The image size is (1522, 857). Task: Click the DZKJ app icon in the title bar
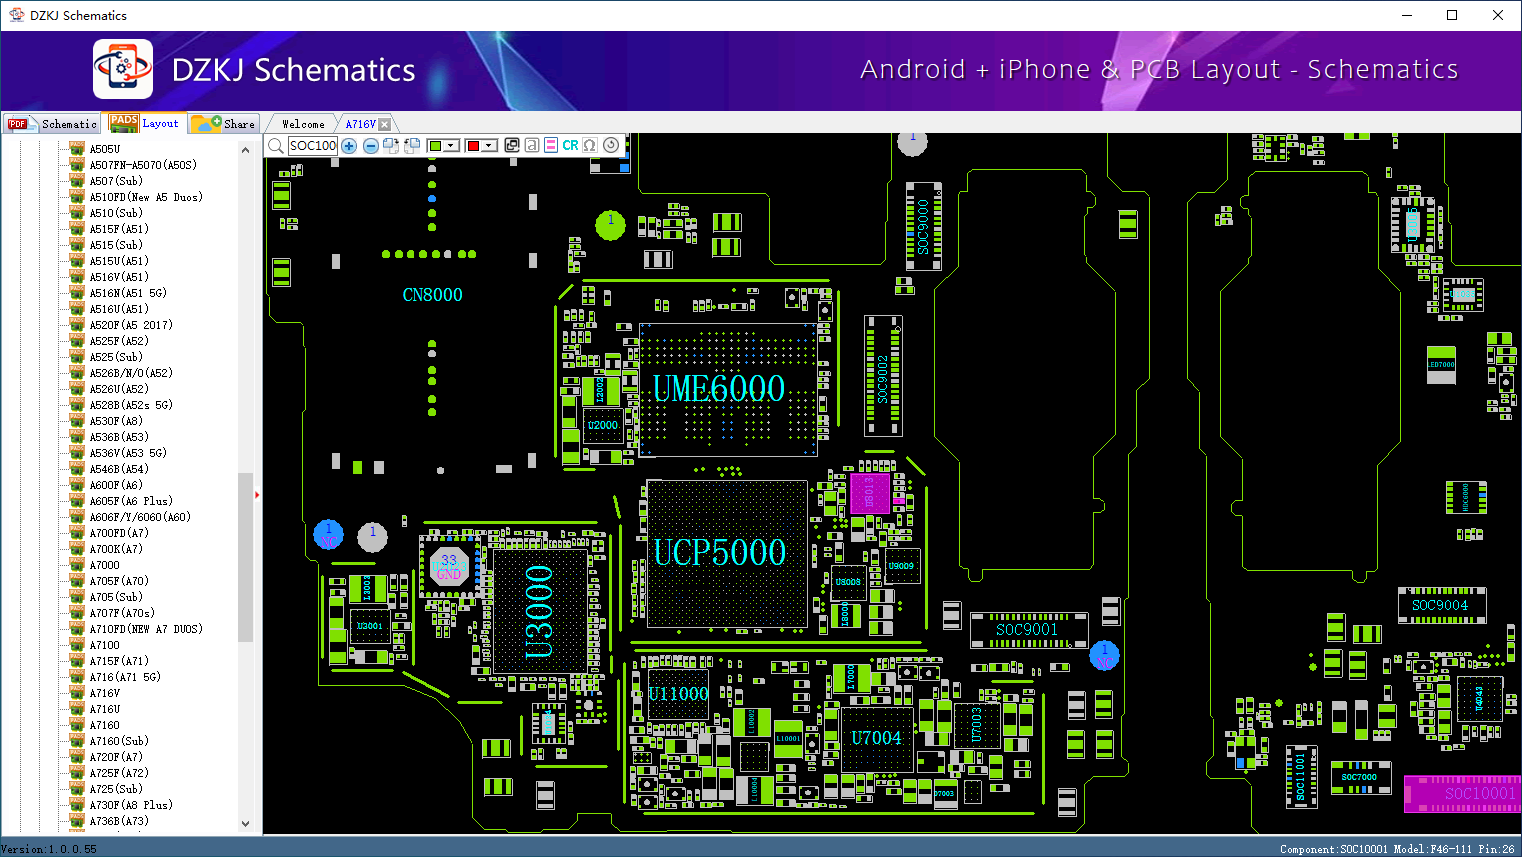tap(16, 15)
